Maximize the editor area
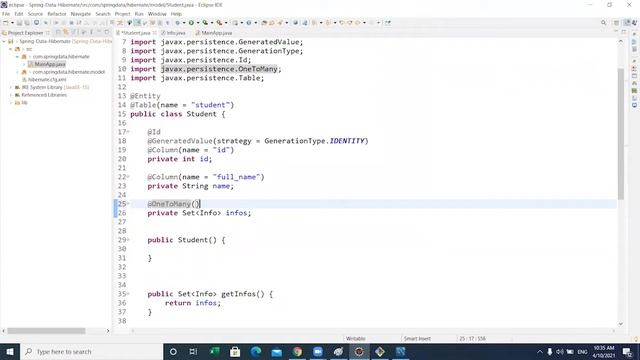 tap(624, 32)
